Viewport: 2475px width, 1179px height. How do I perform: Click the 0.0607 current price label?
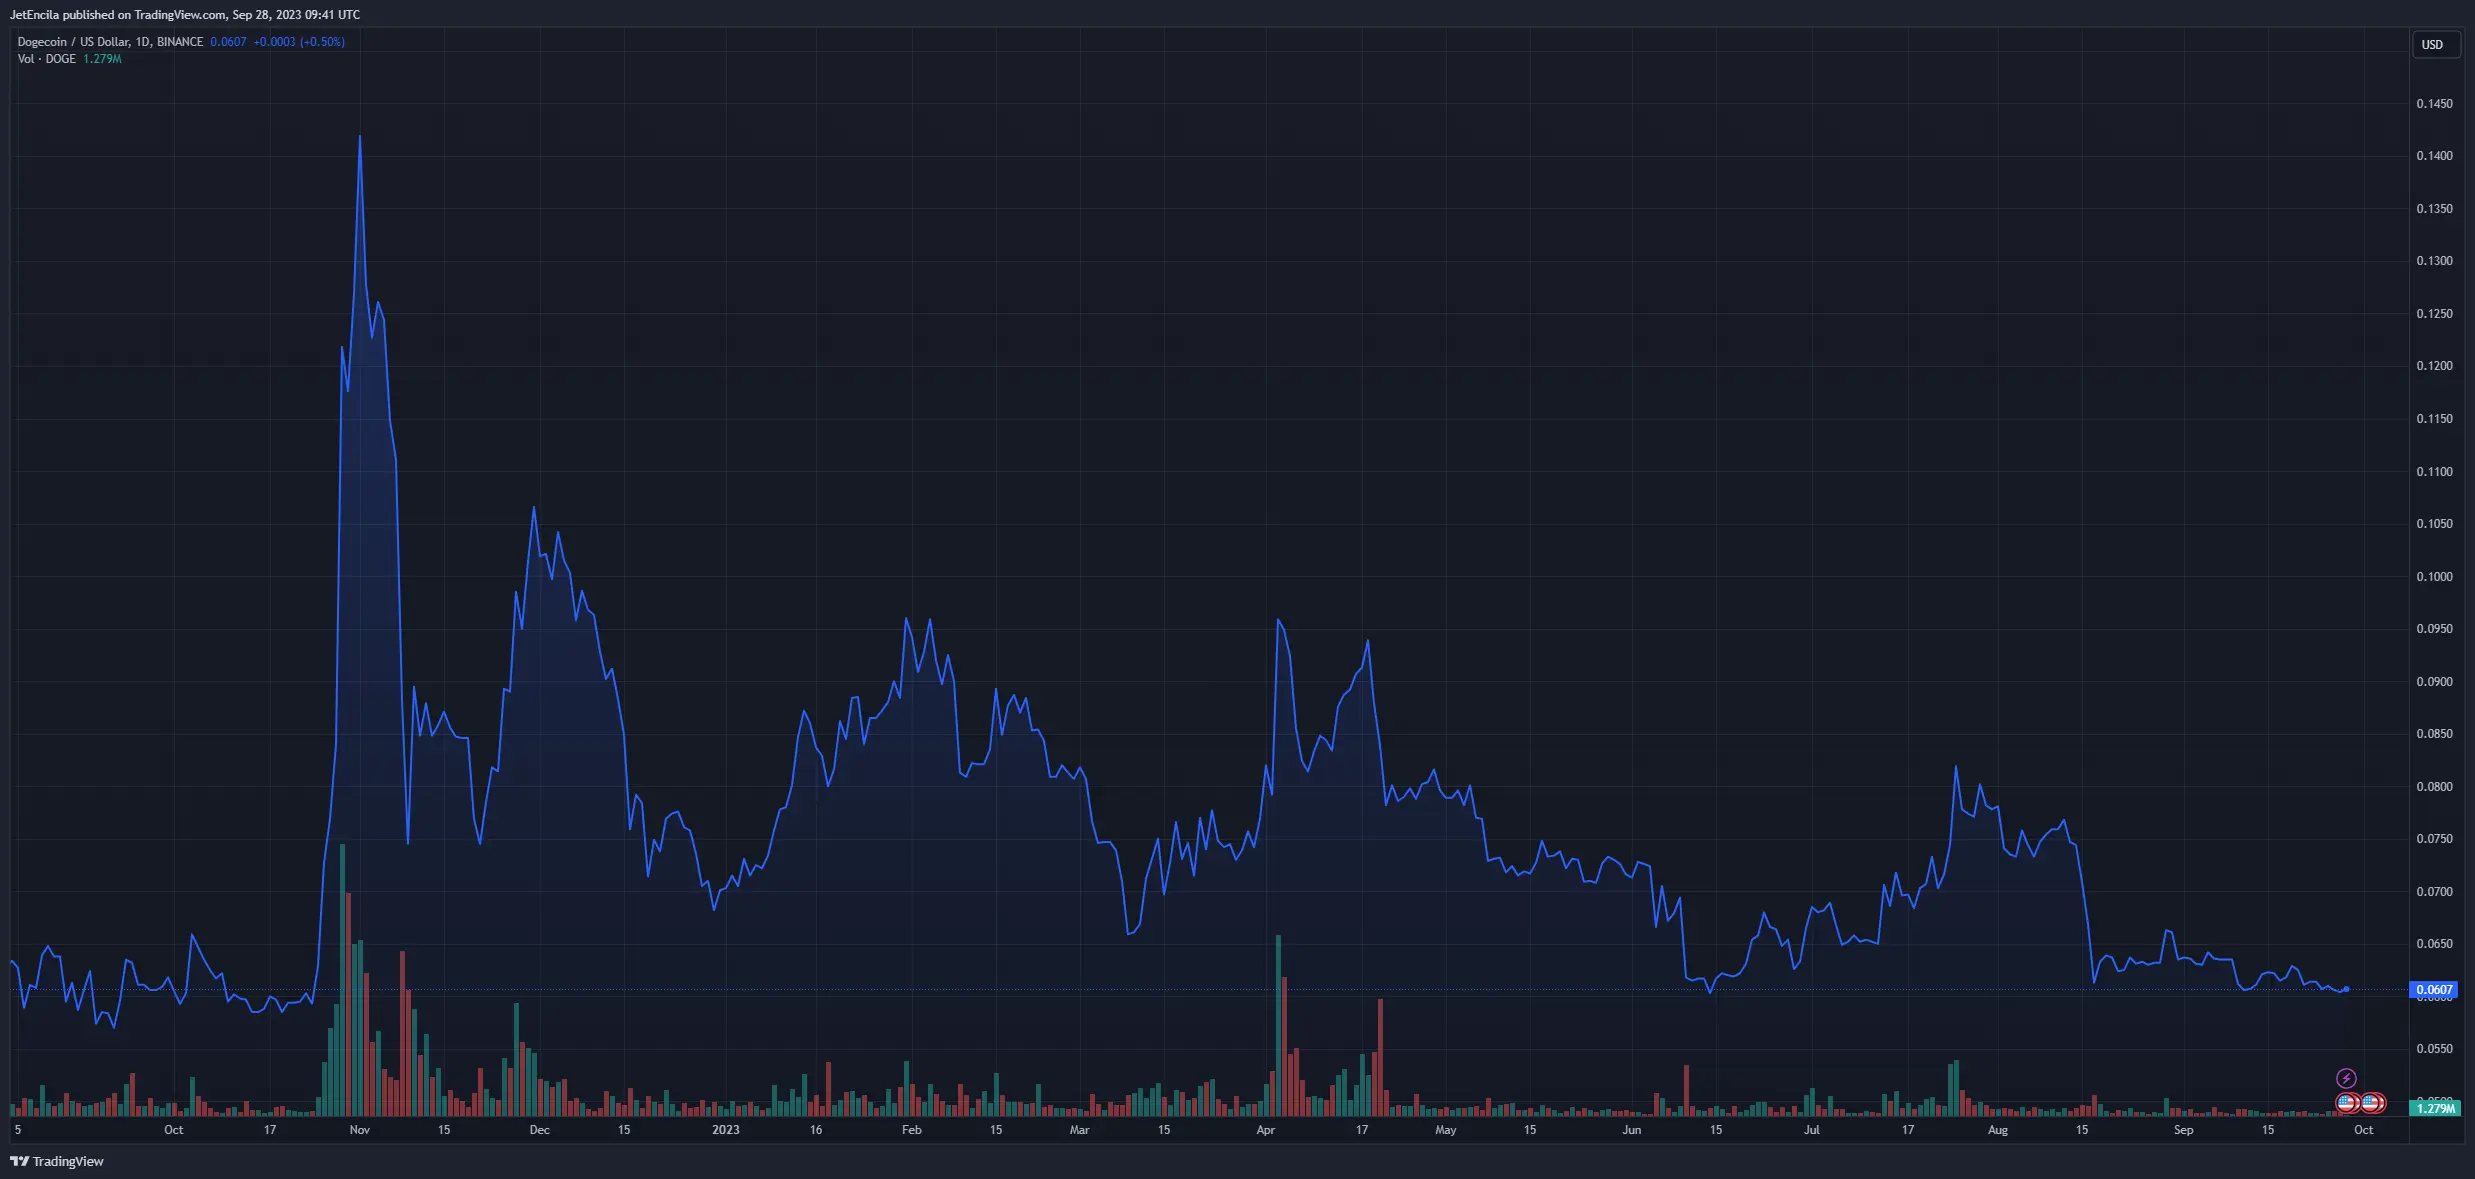click(2434, 990)
